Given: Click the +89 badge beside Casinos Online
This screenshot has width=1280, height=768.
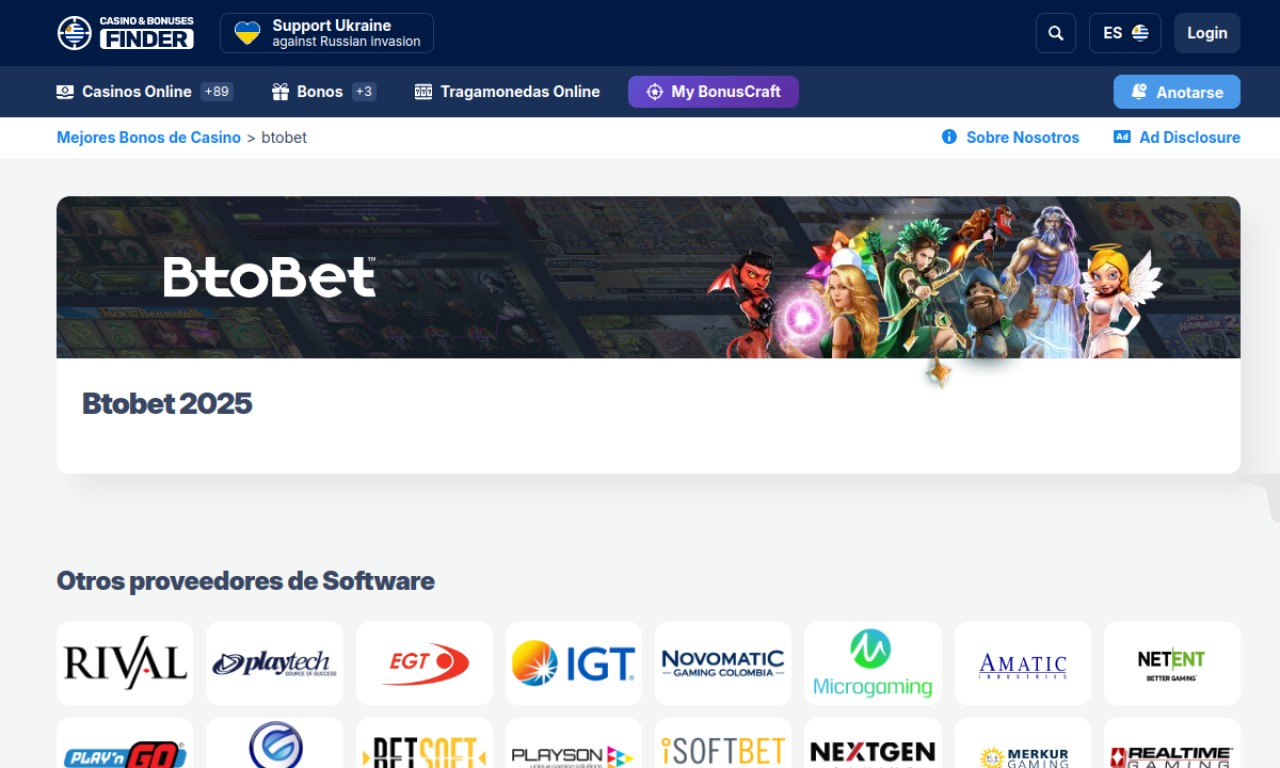Looking at the screenshot, I should coord(217,92).
